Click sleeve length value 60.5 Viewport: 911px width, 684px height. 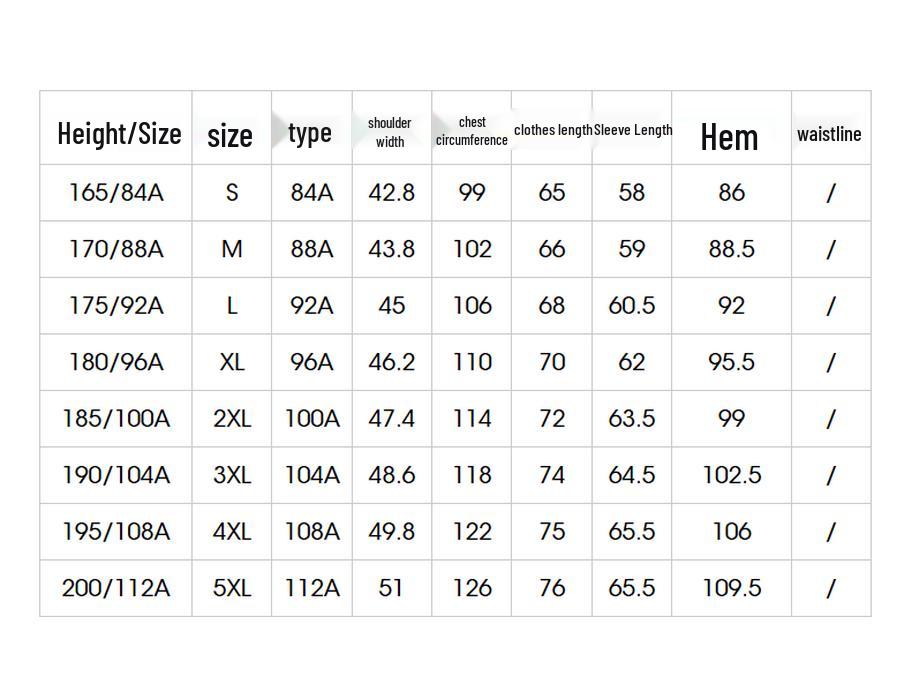[632, 305]
